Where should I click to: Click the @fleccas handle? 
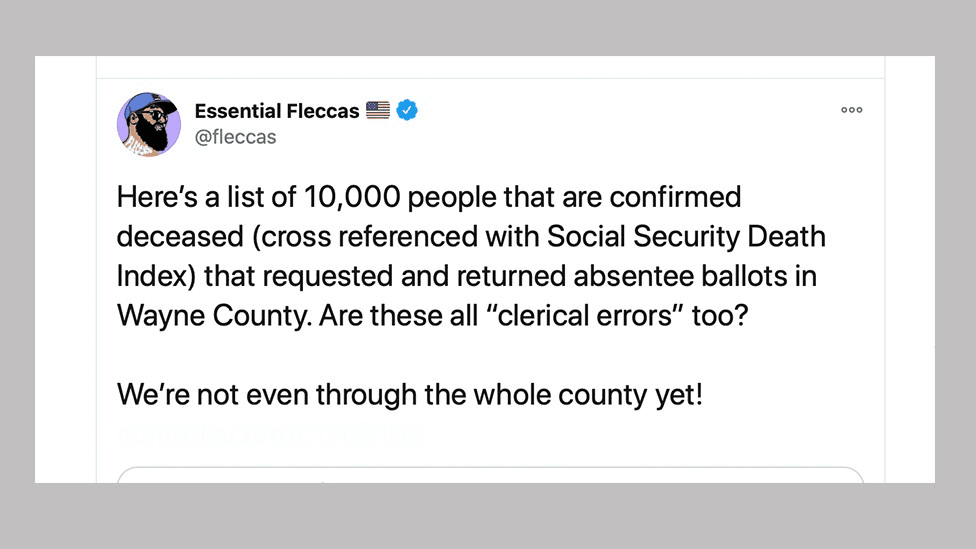pos(235,137)
